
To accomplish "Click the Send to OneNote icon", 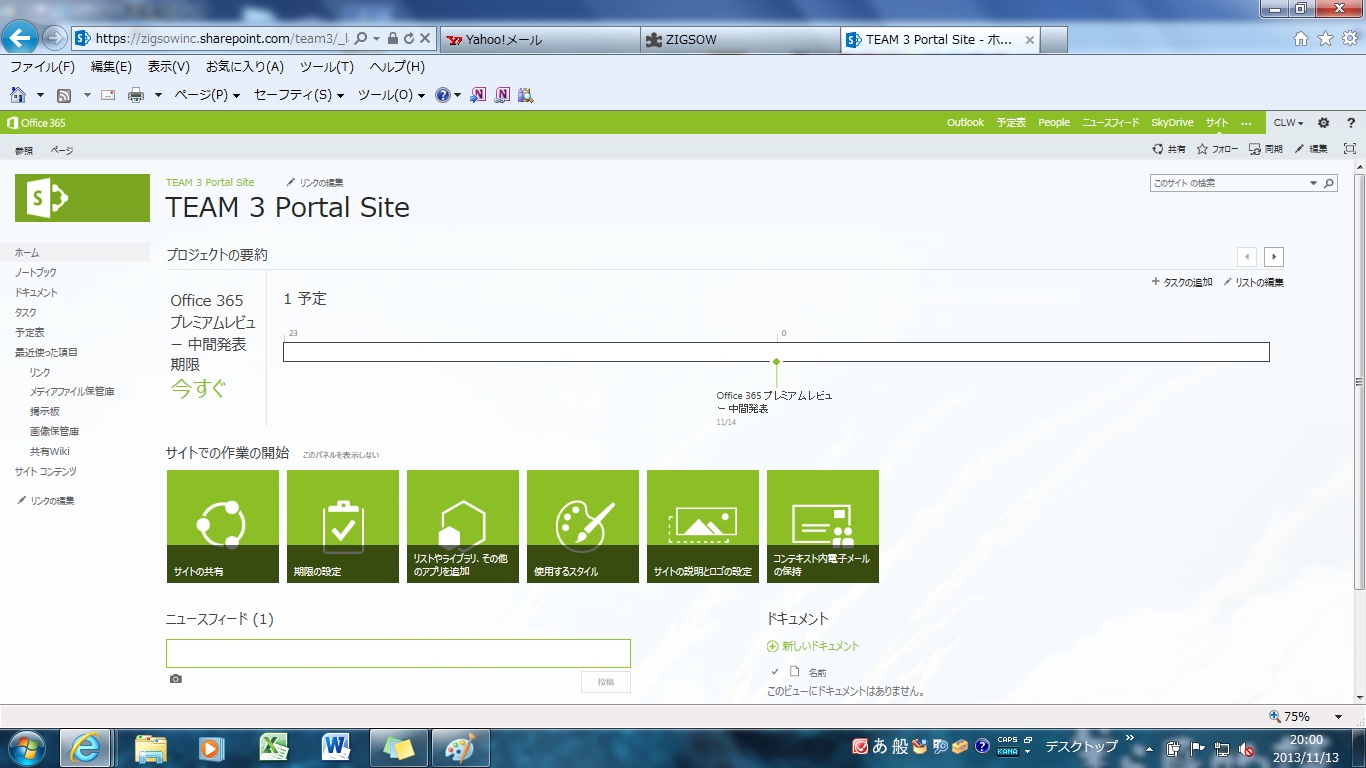I will (x=478, y=95).
